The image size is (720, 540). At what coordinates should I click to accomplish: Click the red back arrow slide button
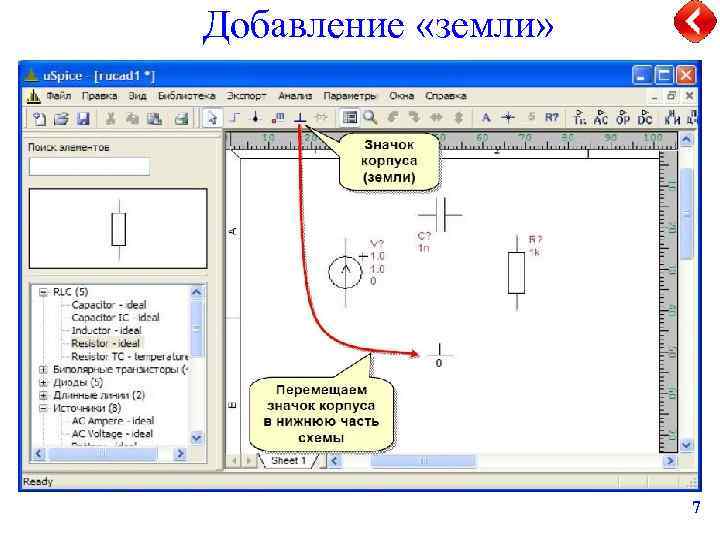tap(695, 21)
